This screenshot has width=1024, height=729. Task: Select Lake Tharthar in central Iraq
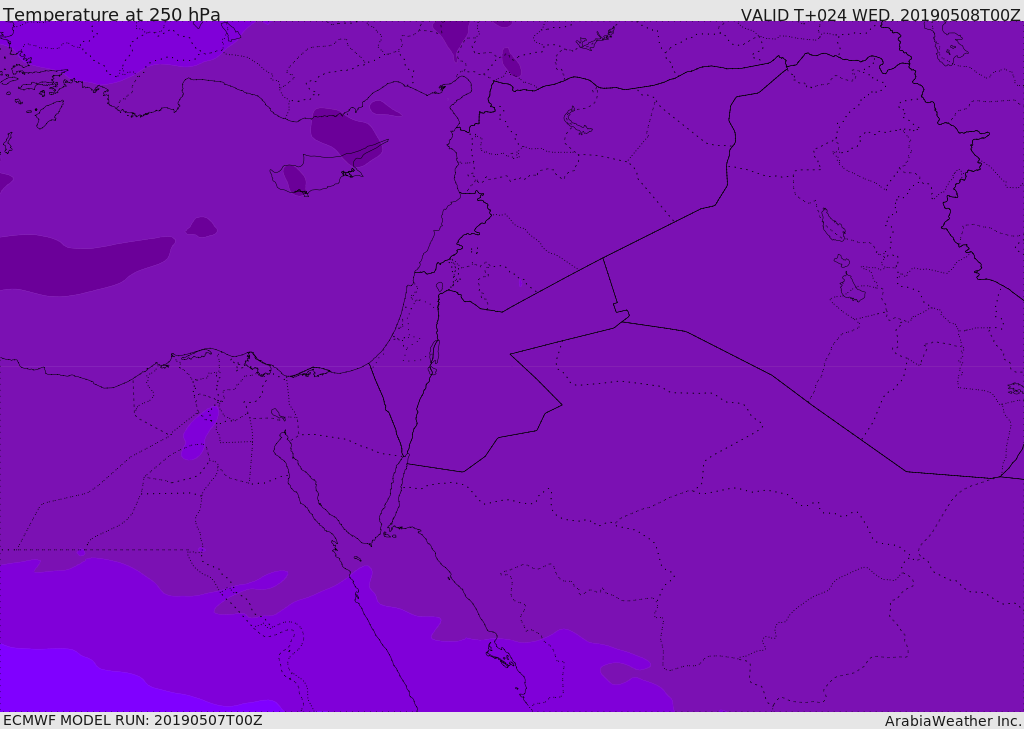833,225
